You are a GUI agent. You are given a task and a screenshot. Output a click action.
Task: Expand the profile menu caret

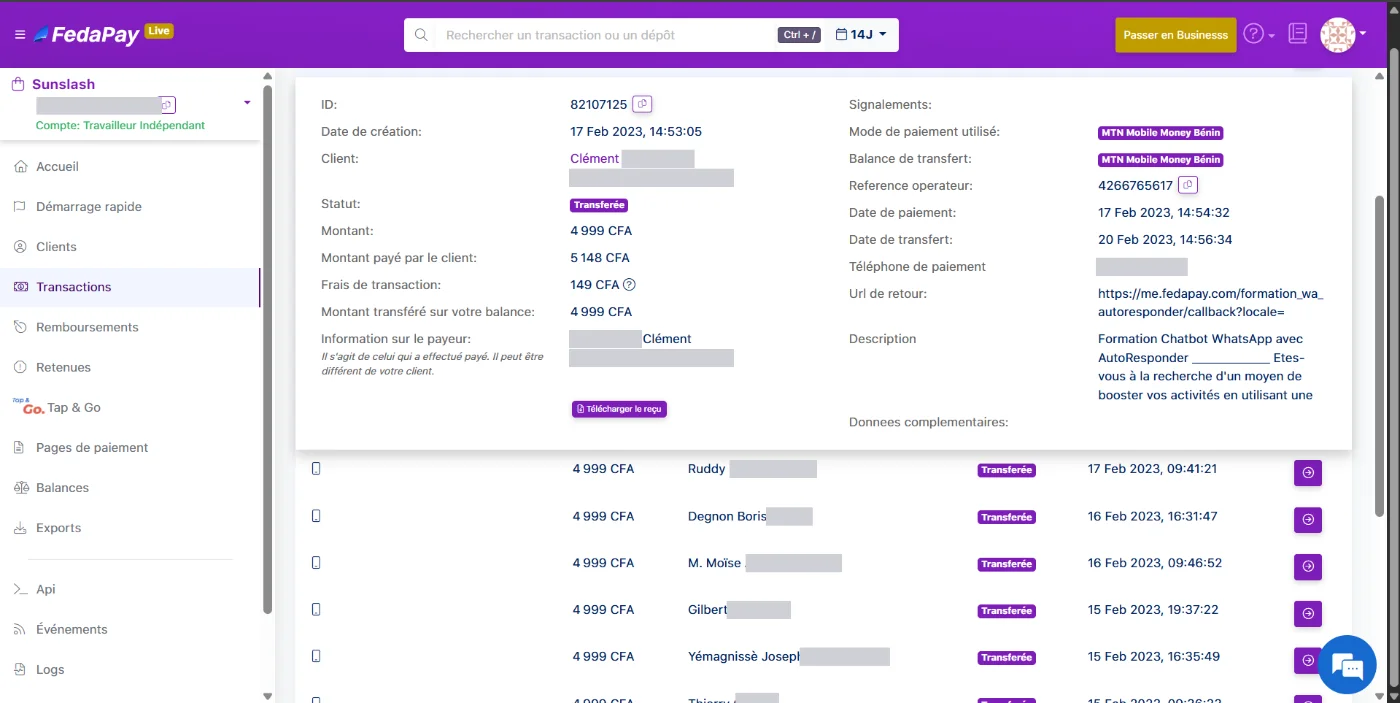(x=1363, y=34)
